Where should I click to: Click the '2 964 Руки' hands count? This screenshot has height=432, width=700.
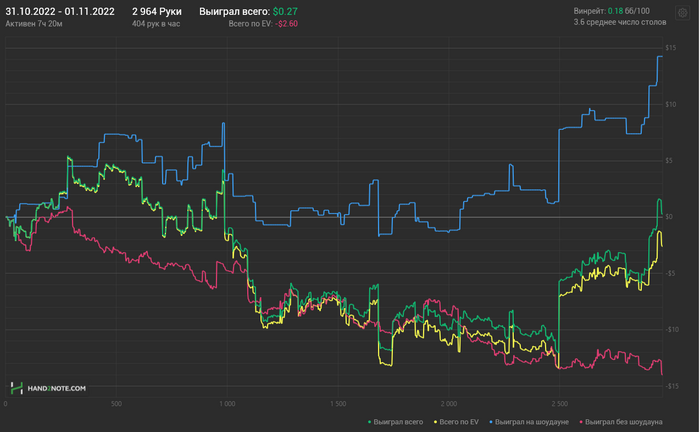157,12
